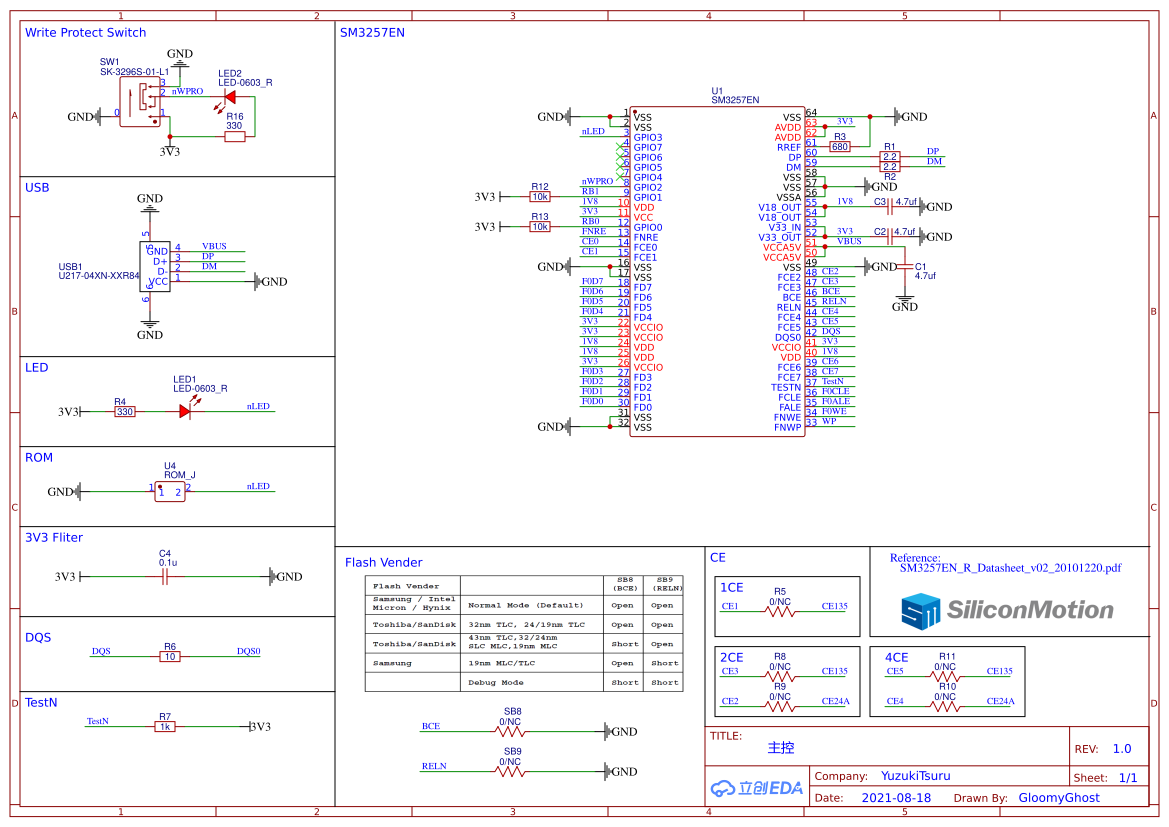Select the 'Write Protect Switch' section title
Screen dimensions: 1169x827
tap(86, 33)
